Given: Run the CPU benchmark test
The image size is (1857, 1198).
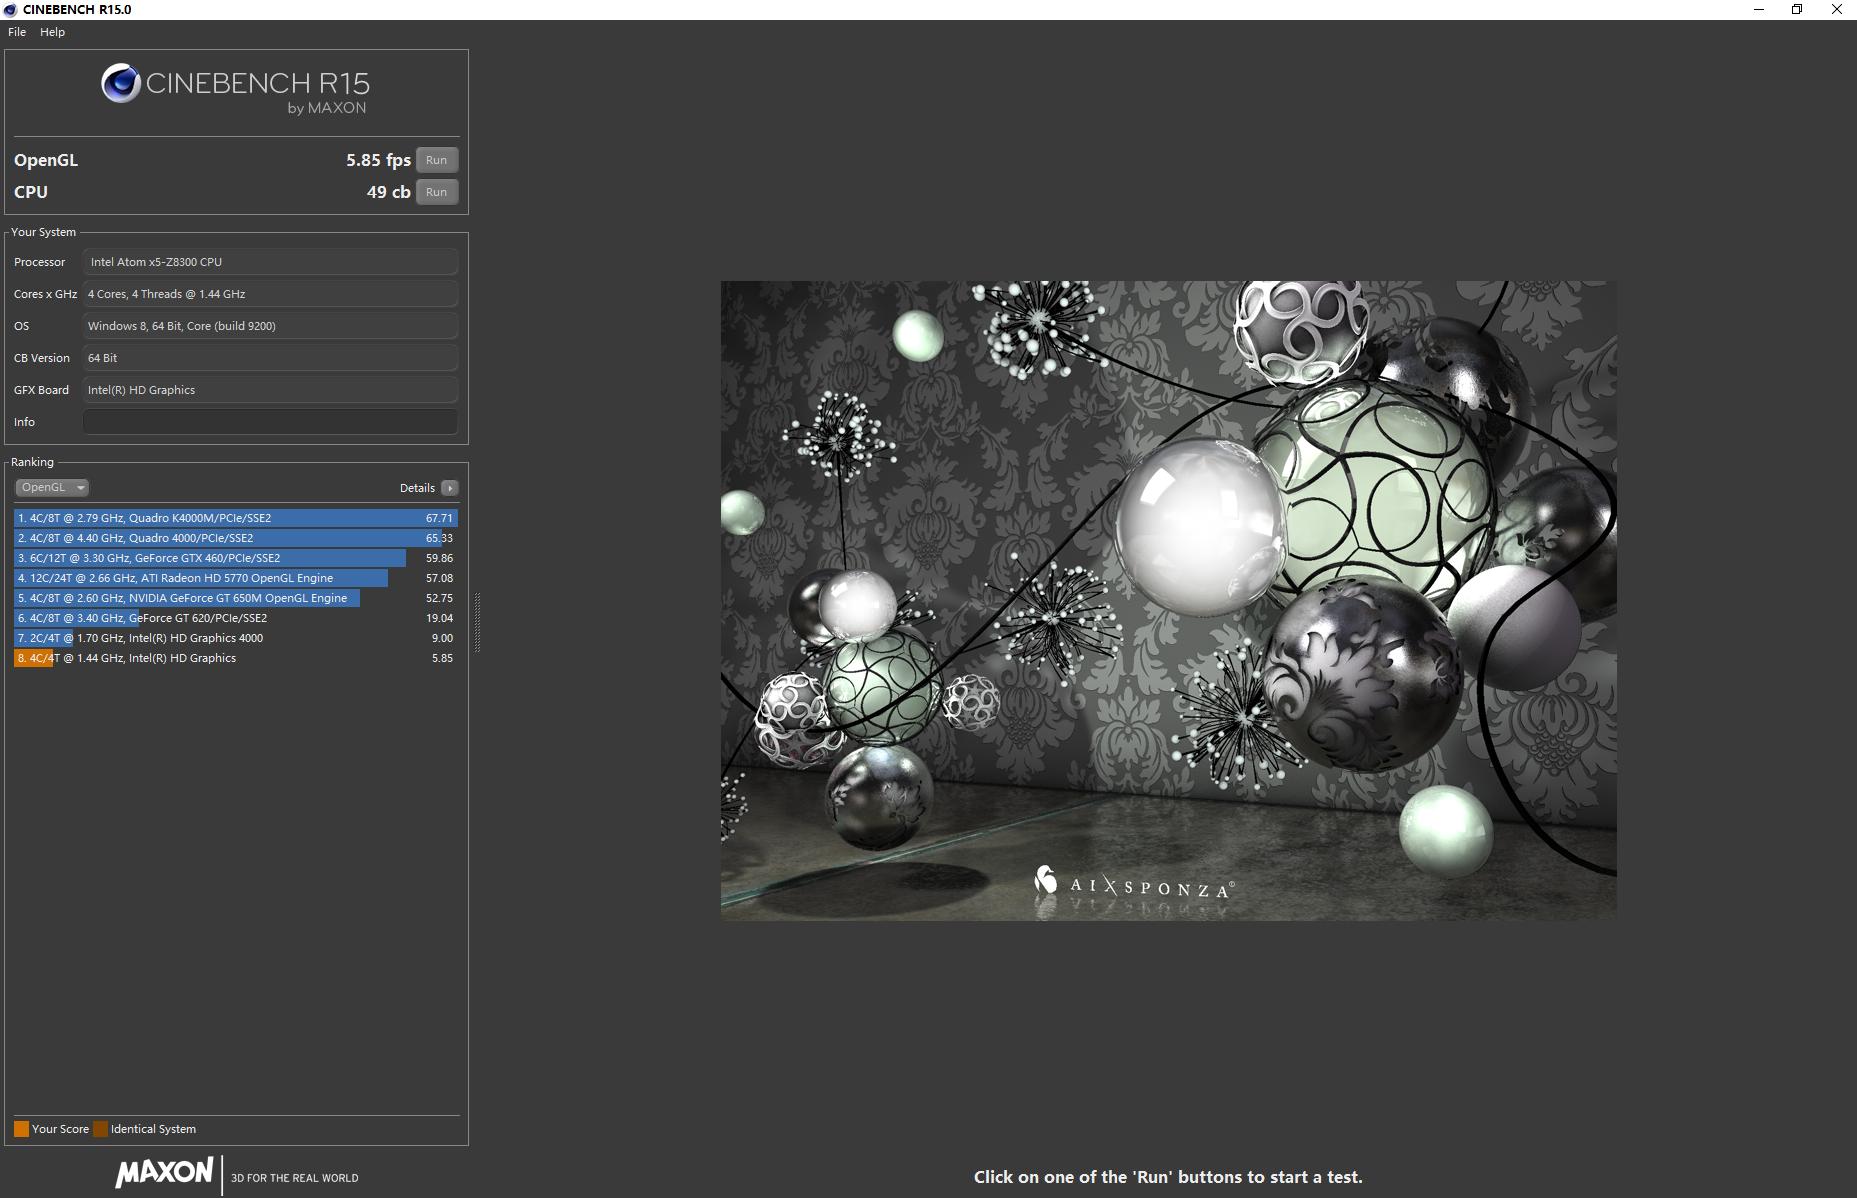Looking at the screenshot, I should [436, 192].
